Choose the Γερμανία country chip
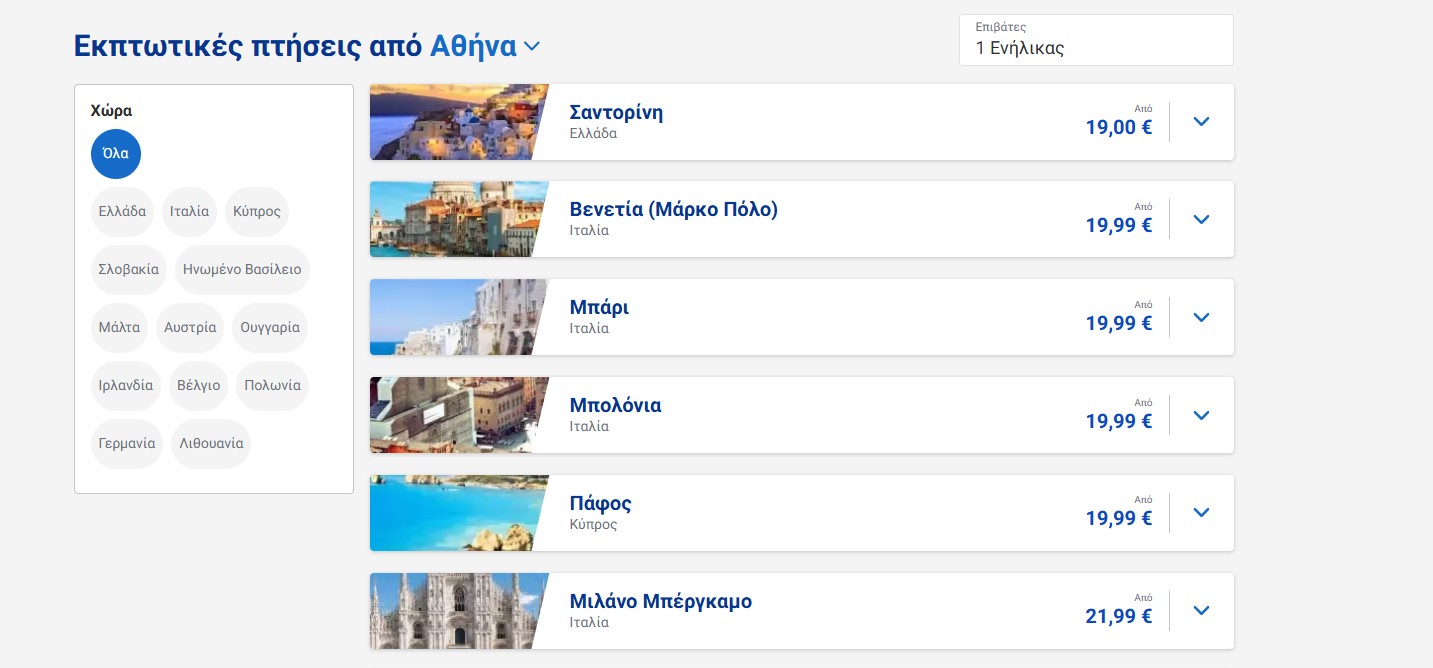This screenshot has width=1433, height=668. (127, 444)
